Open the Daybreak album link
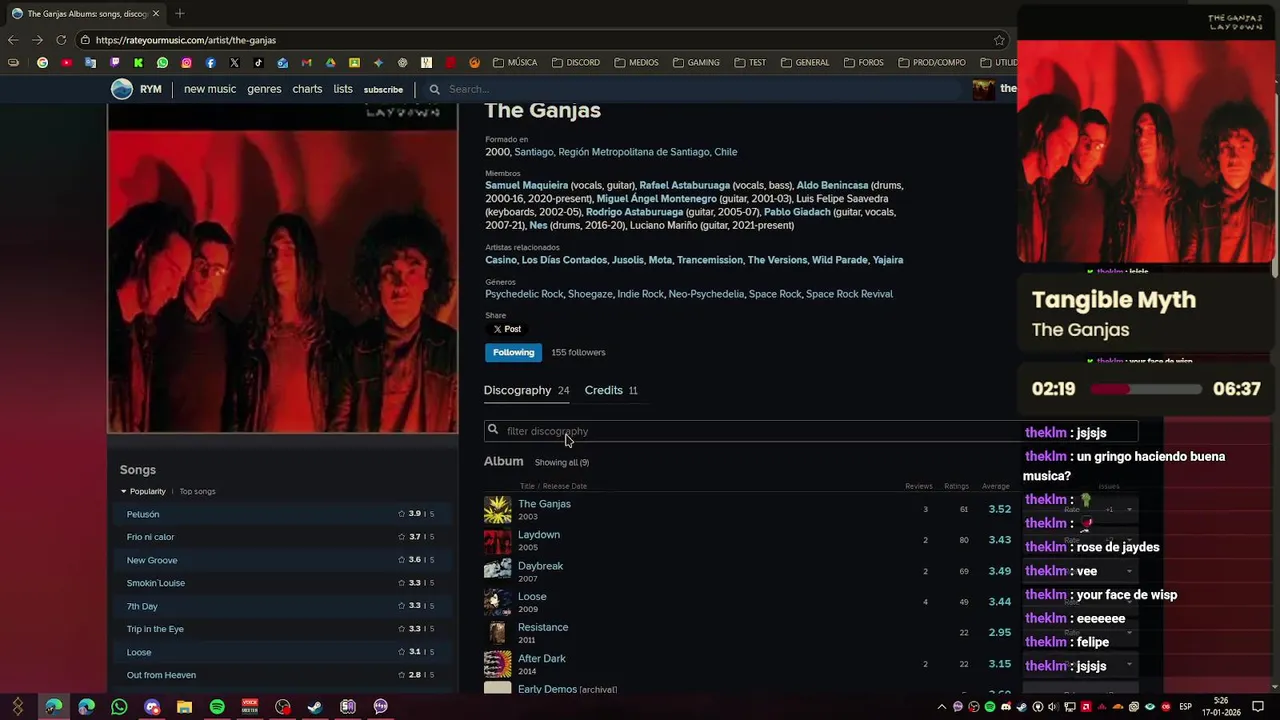This screenshot has height=720, width=1280. (x=540, y=565)
